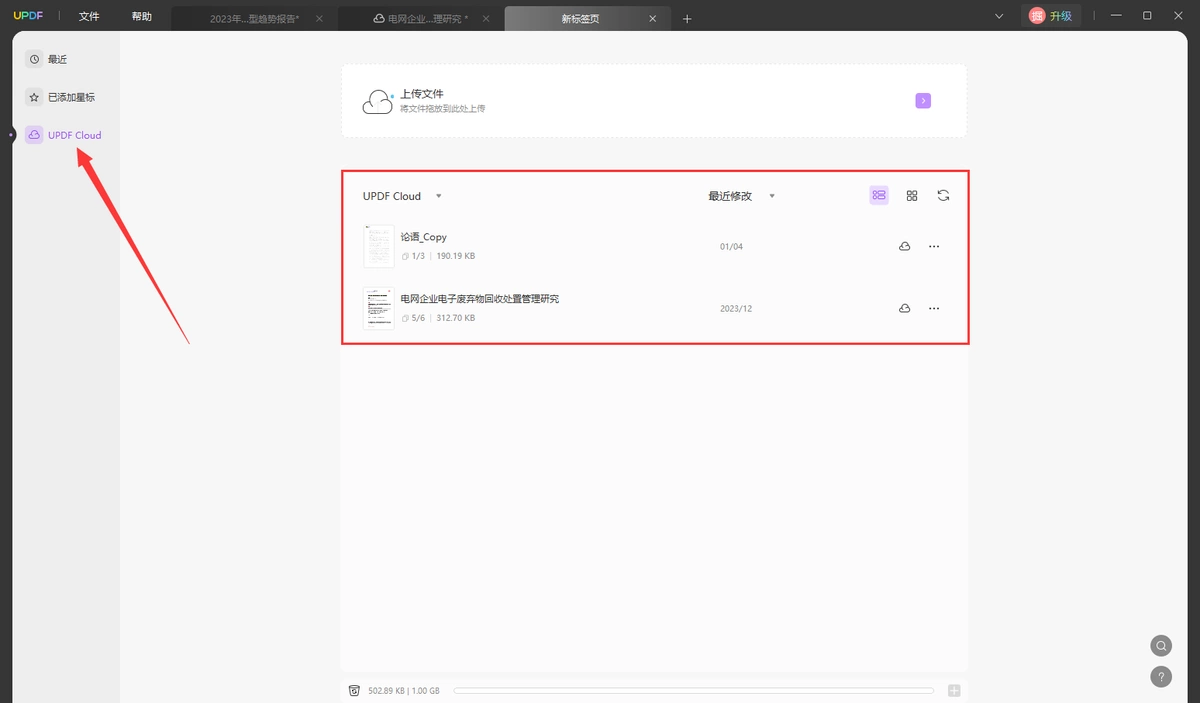Open the 电网企业电子废弃物回收处置管理研究 thumbnail
1200x703 pixels.
(x=379, y=308)
